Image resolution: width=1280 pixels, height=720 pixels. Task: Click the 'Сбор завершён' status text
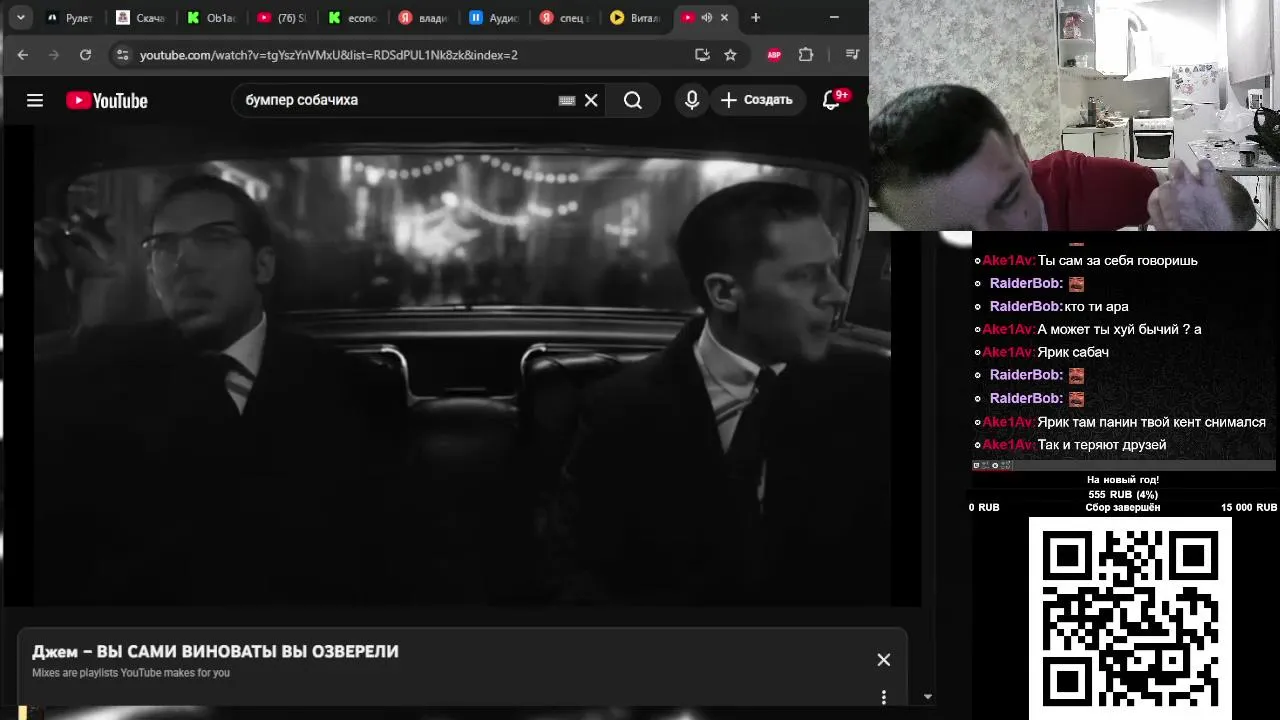click(1123, 508)
